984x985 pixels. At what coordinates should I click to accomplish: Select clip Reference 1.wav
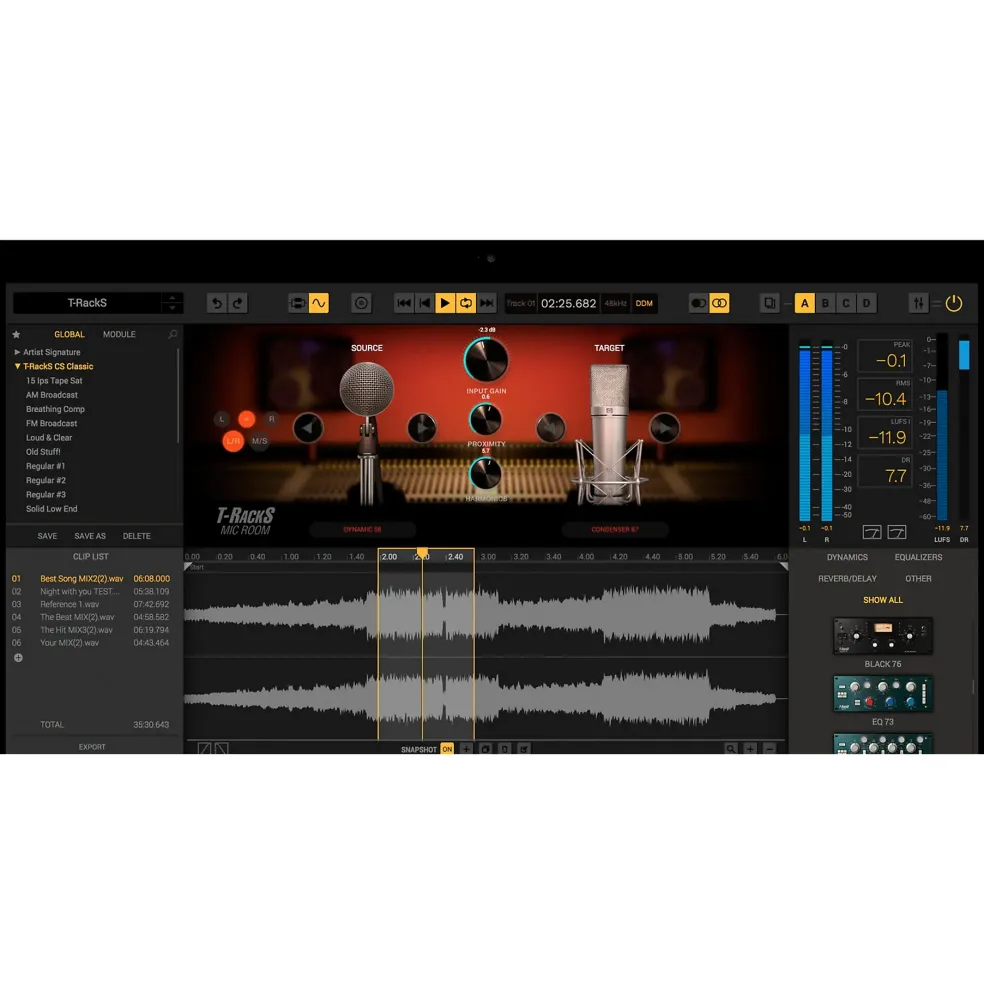(90, 604)
